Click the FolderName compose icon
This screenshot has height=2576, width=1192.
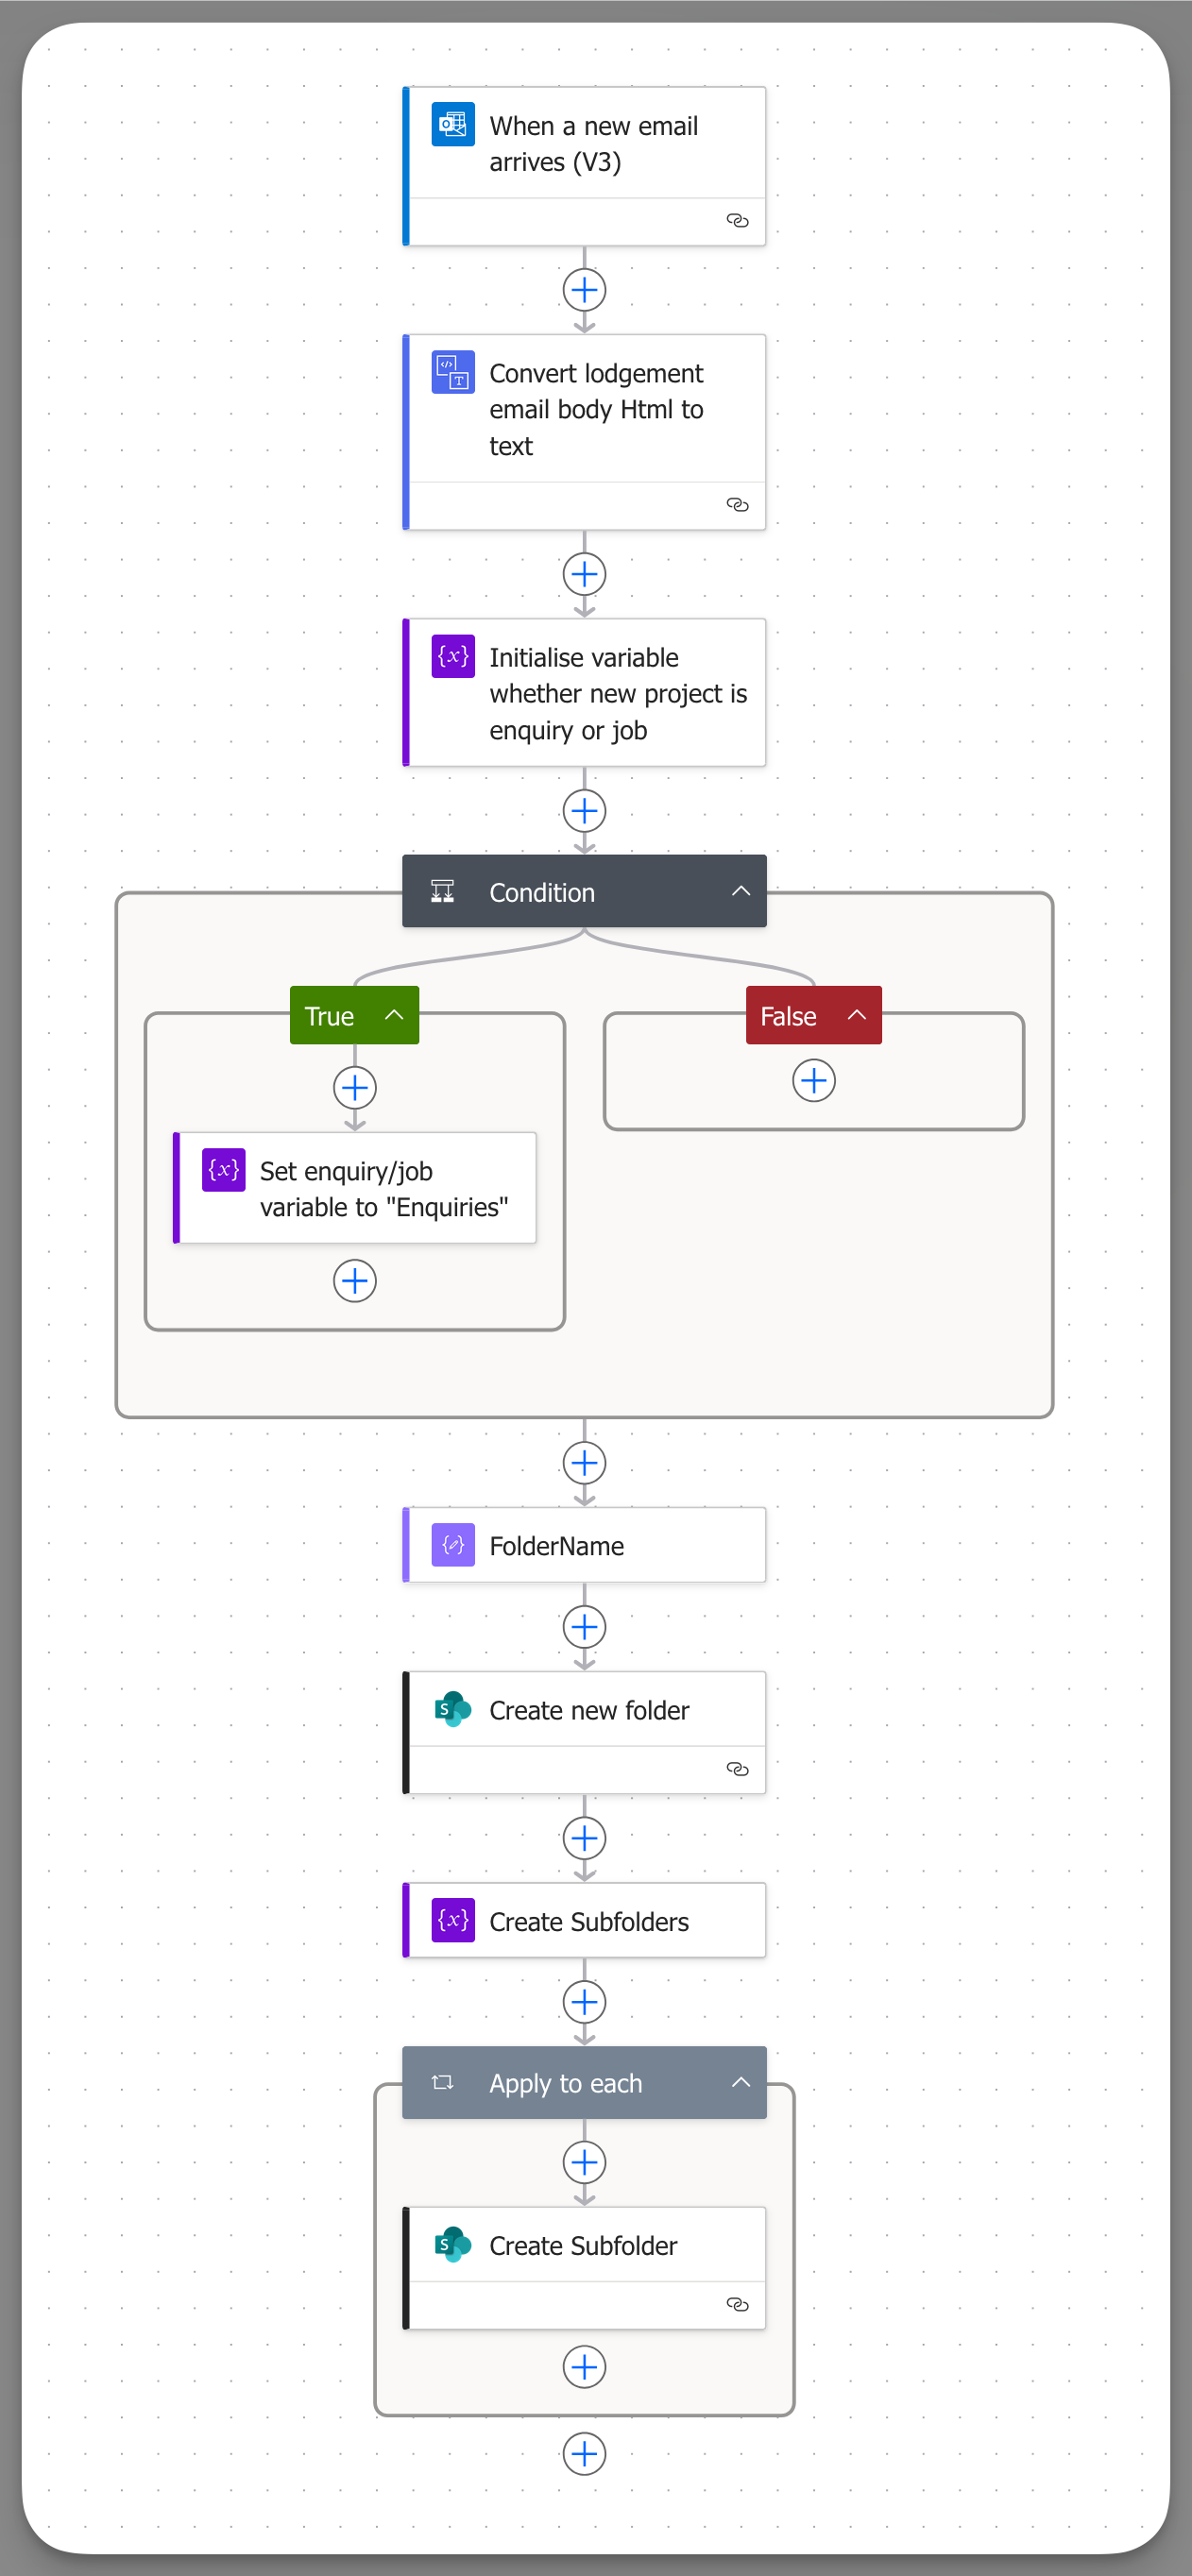[453, 1545]
